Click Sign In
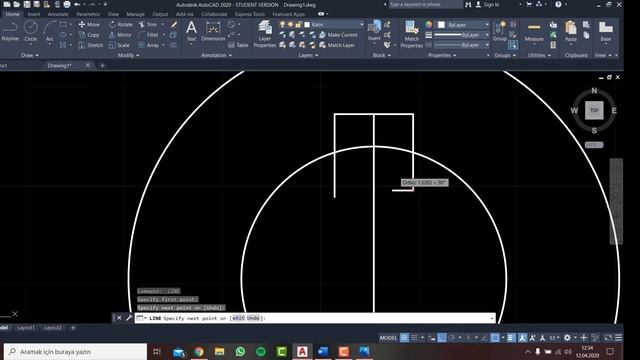Screen dimensions: 640x360 (488, 4)
